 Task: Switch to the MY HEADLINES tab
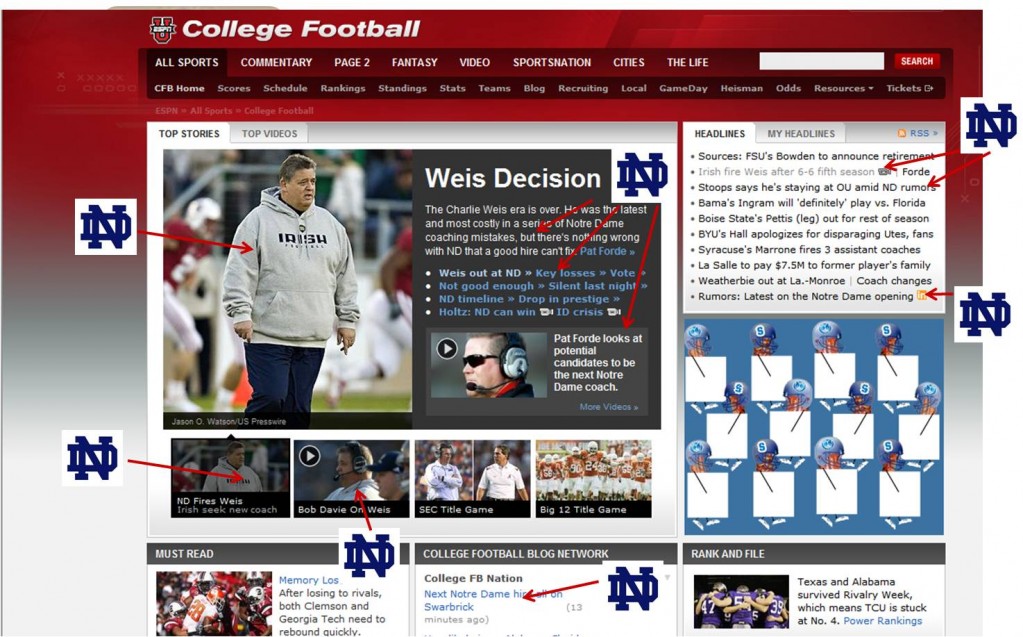coord(801,134)
